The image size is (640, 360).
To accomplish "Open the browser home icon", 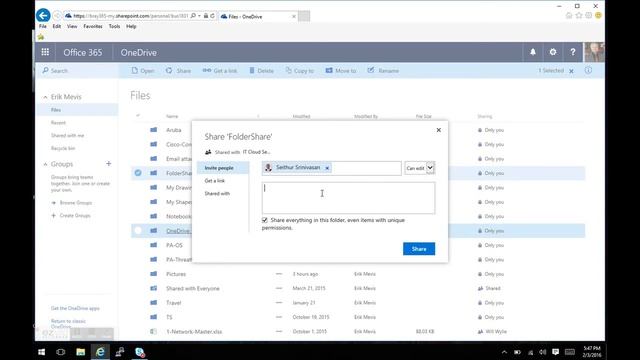I will (x=569, y=16).
